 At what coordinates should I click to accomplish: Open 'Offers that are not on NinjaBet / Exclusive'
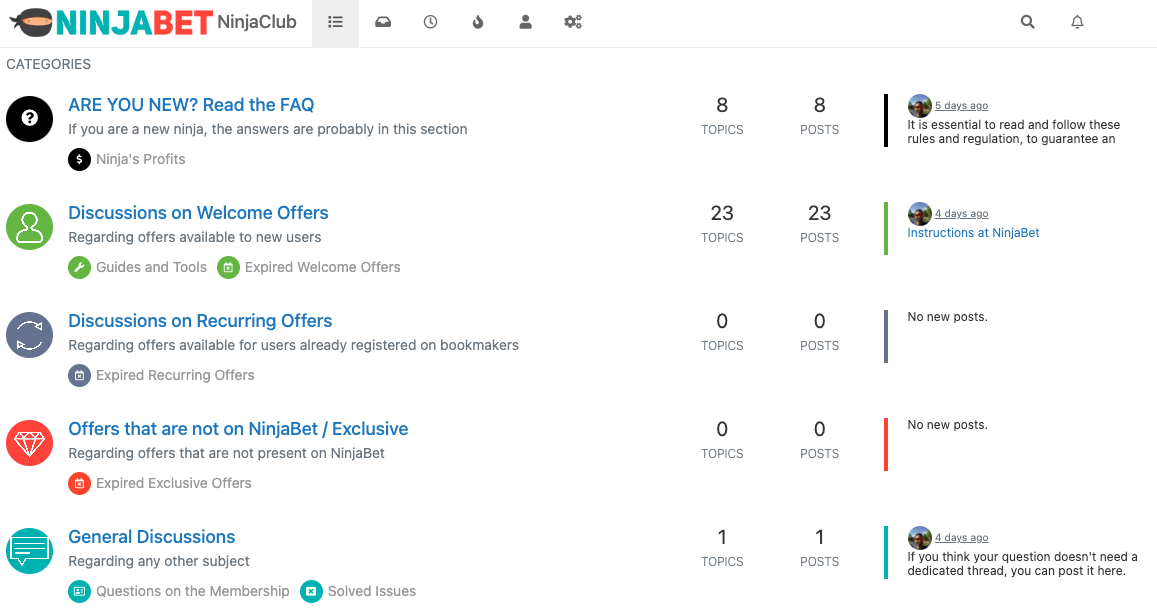[238, 429]
